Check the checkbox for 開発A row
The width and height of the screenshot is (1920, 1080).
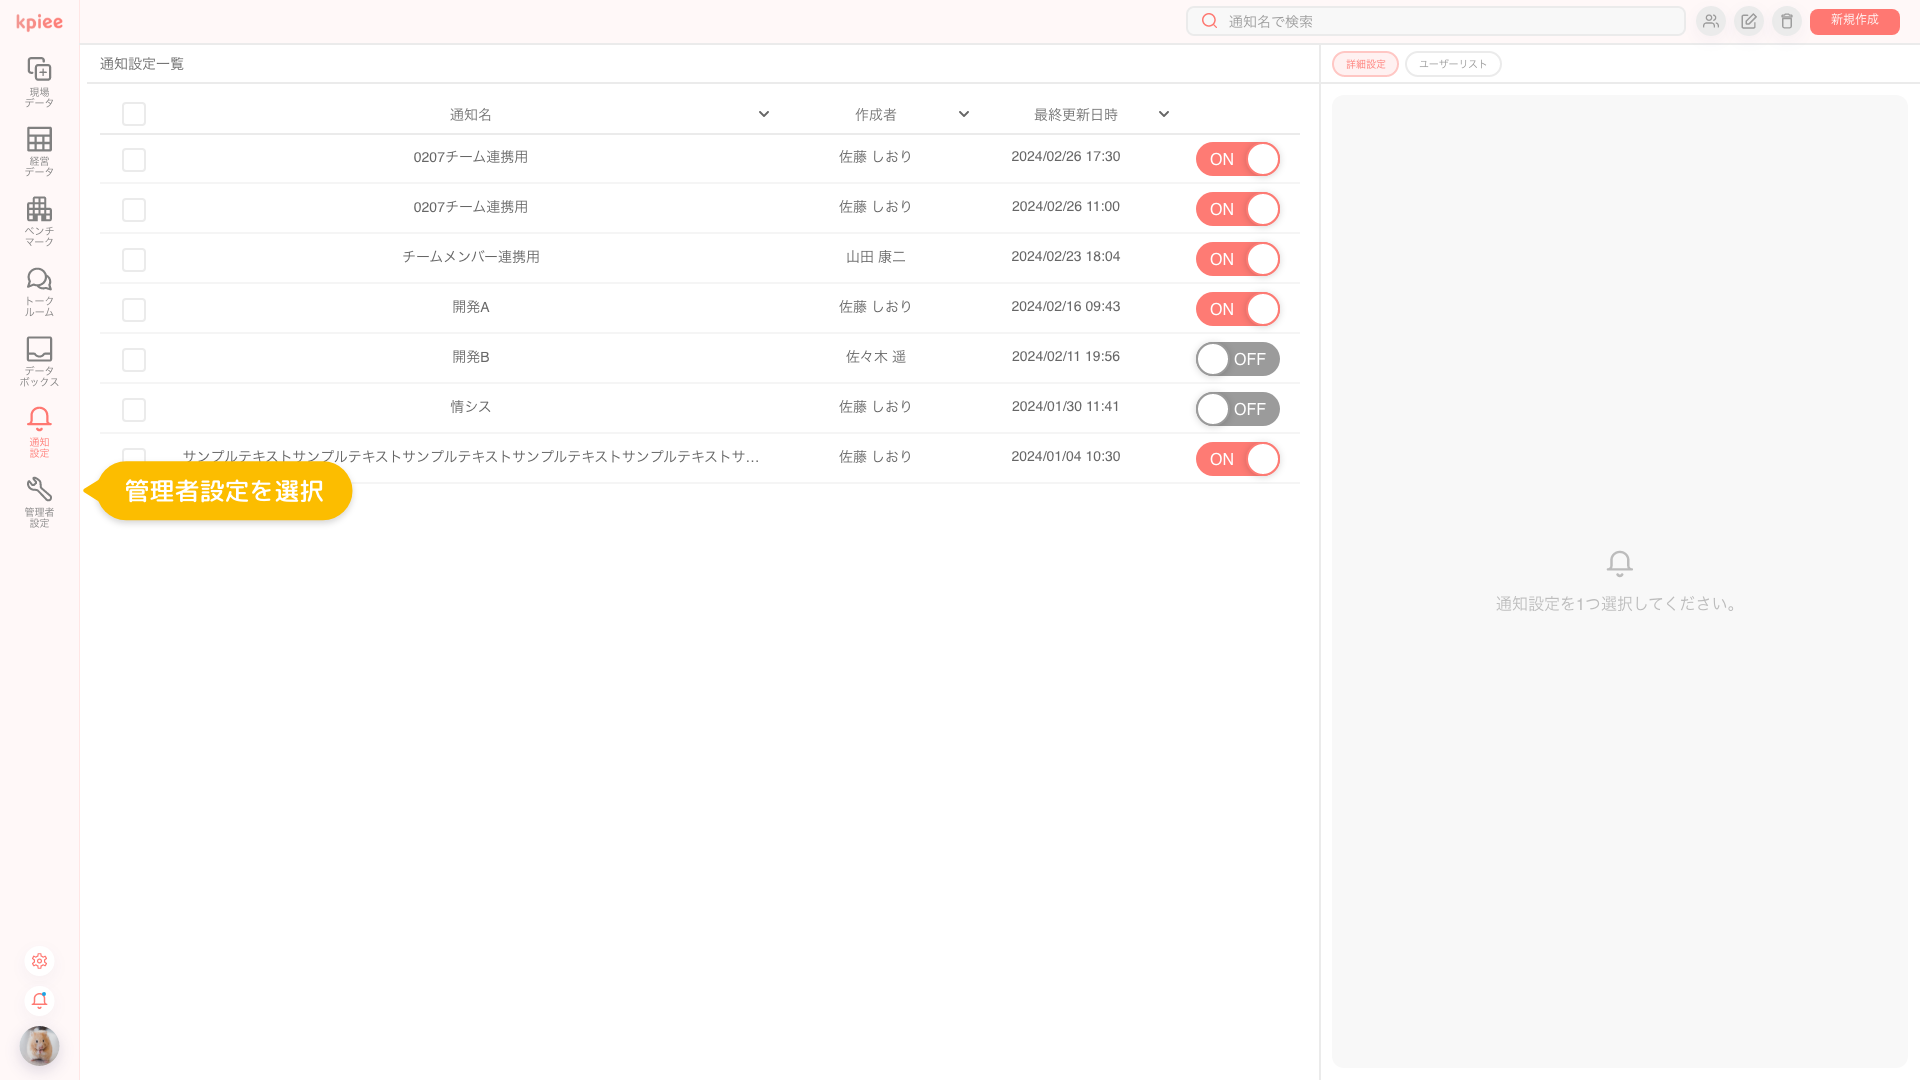(x=134, y=310)
